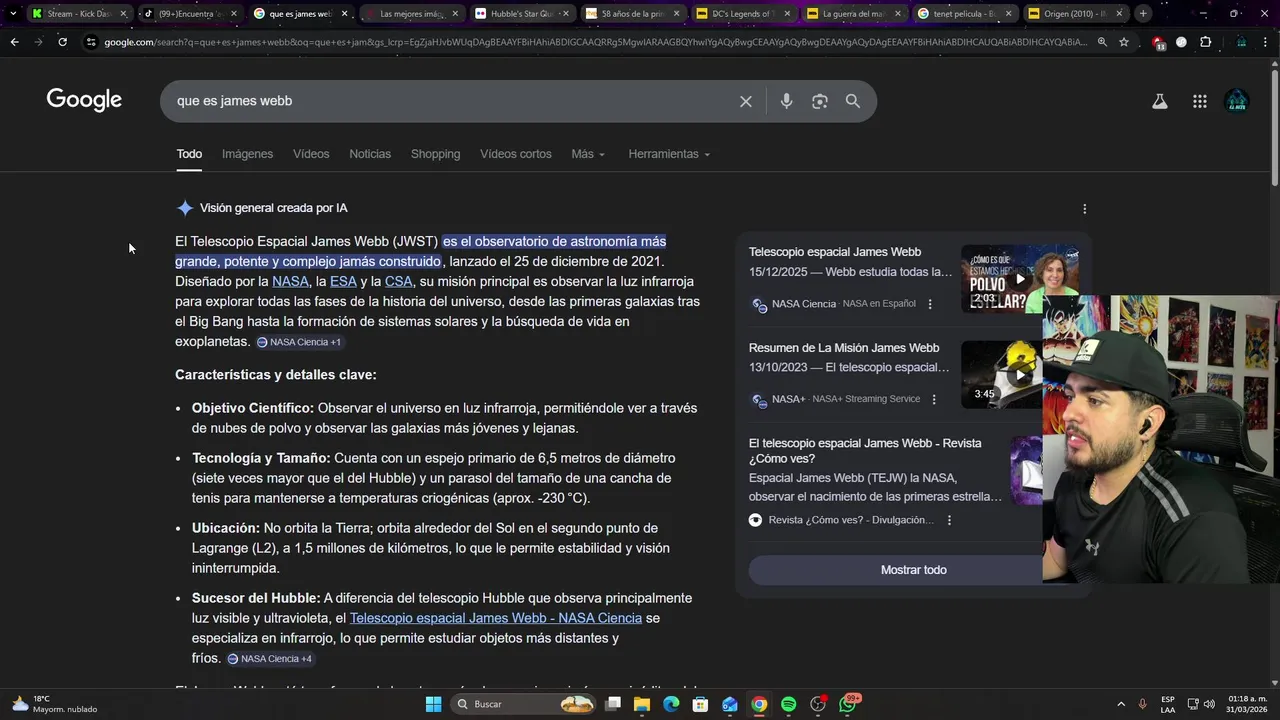Click the Mostrar todo button

coord(913,570)
